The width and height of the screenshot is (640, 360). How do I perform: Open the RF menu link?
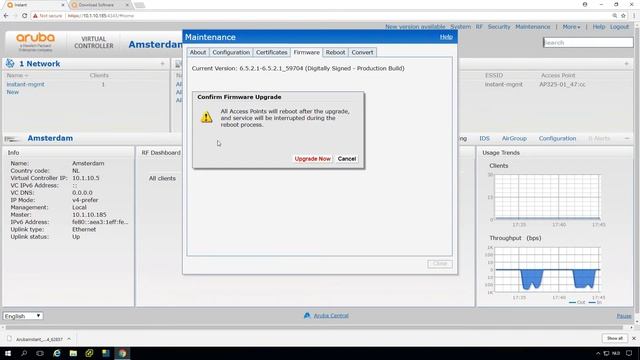(479, 27)
